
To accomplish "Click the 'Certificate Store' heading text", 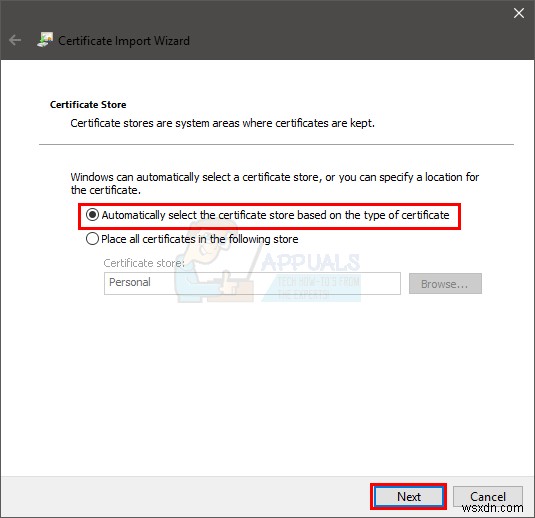I will 88,104.
